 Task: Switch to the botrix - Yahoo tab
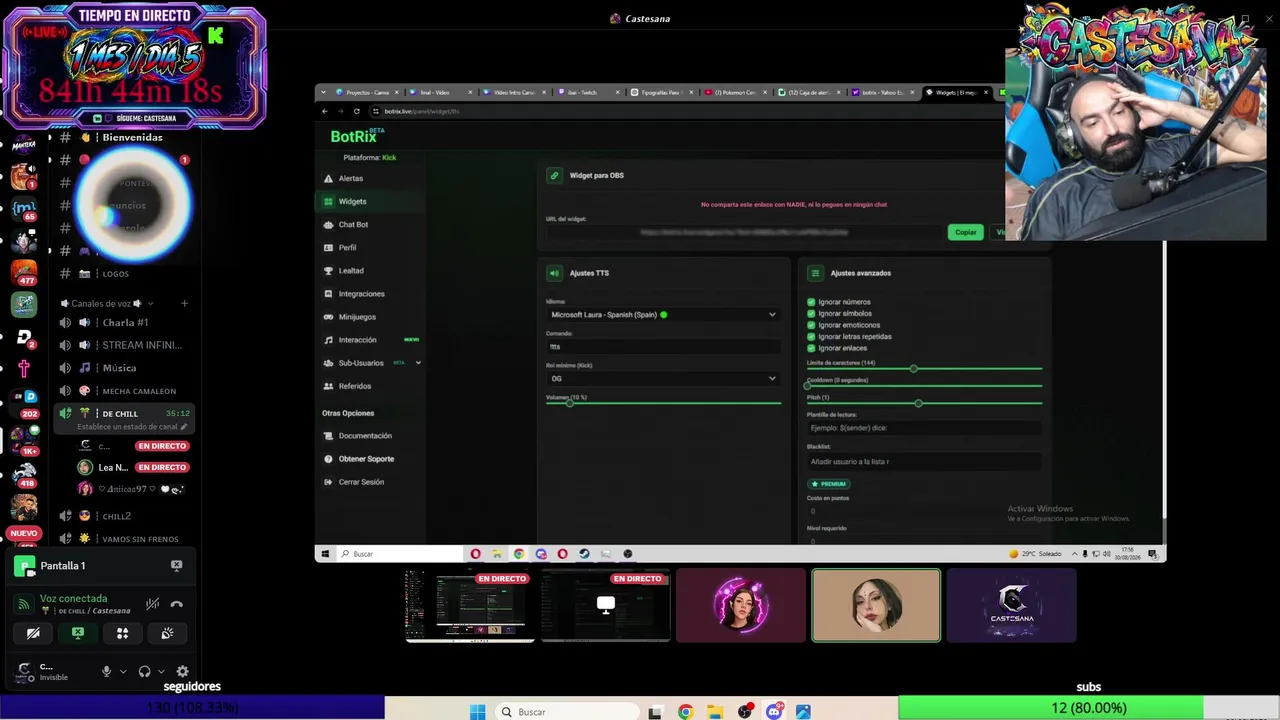coord(882,92)
